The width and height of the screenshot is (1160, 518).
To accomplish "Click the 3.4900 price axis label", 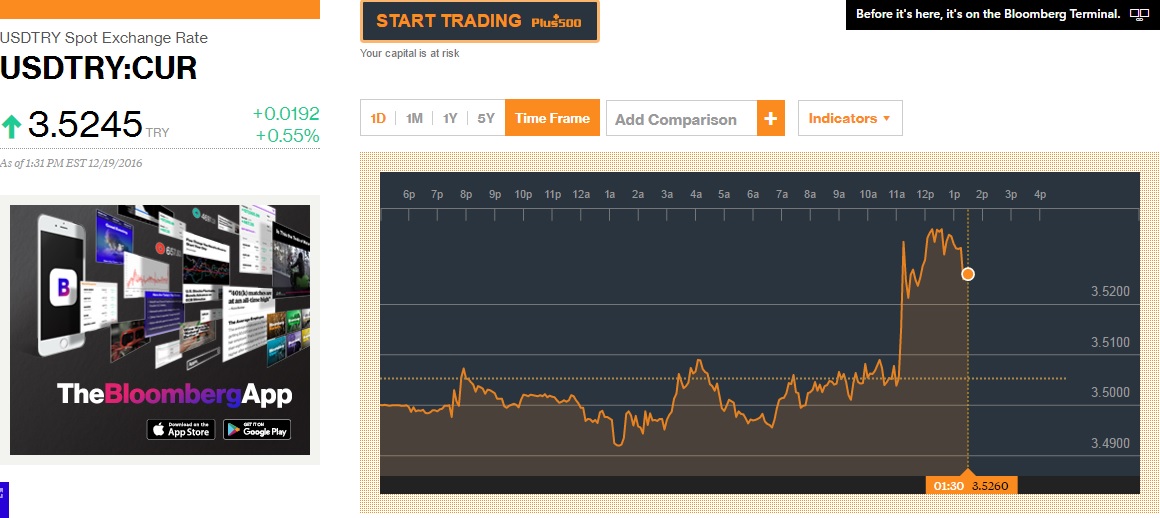I will pos(1110,443).
